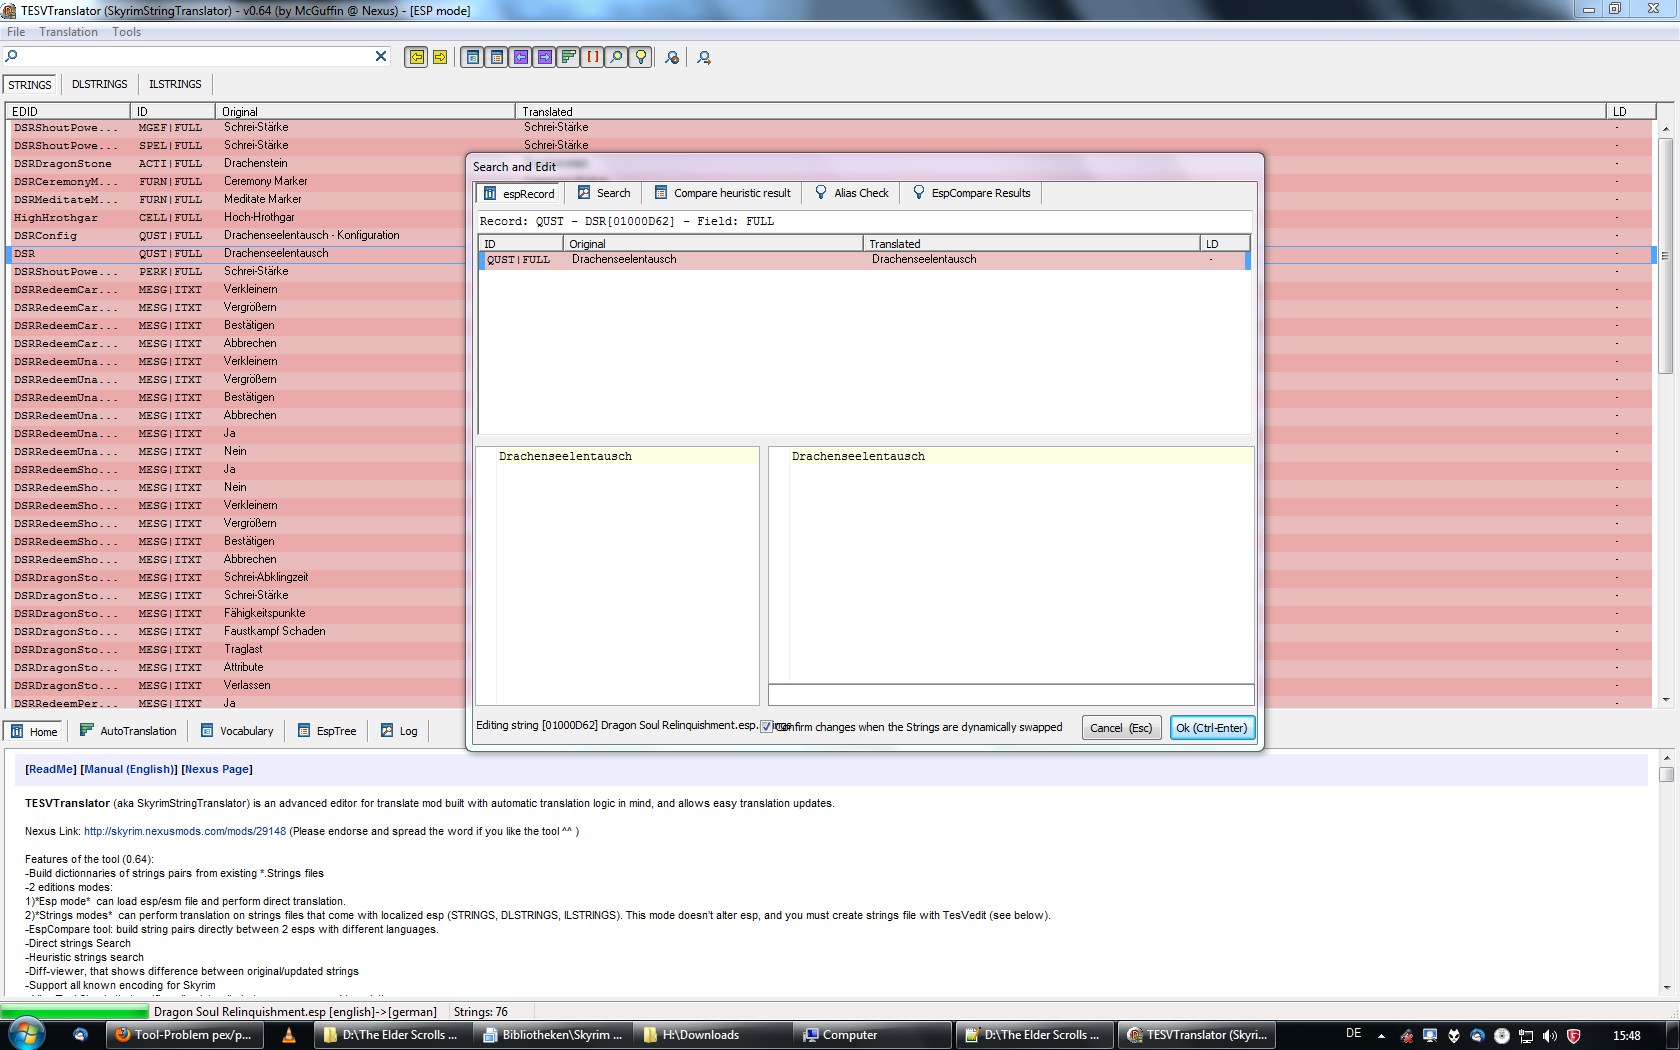The width and height of the screenshot is (1680, 1050).
Task: Show hidden system tray icons arrow
Action: click(x=1381, y=1036)
